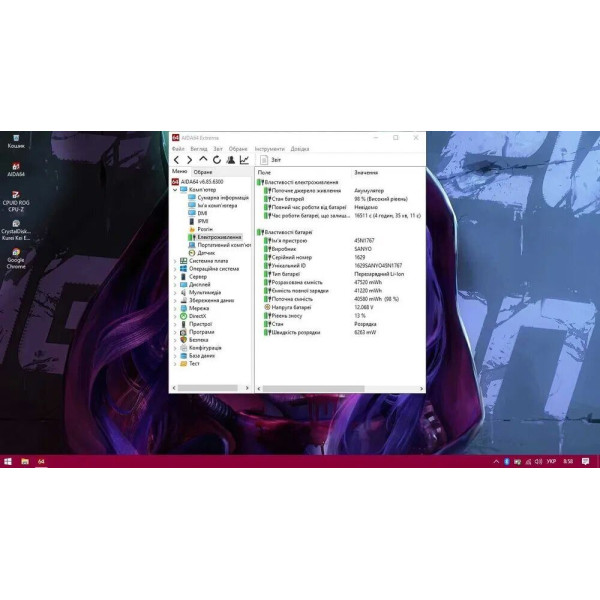Click the База даних icon in tree

point(183,356)
